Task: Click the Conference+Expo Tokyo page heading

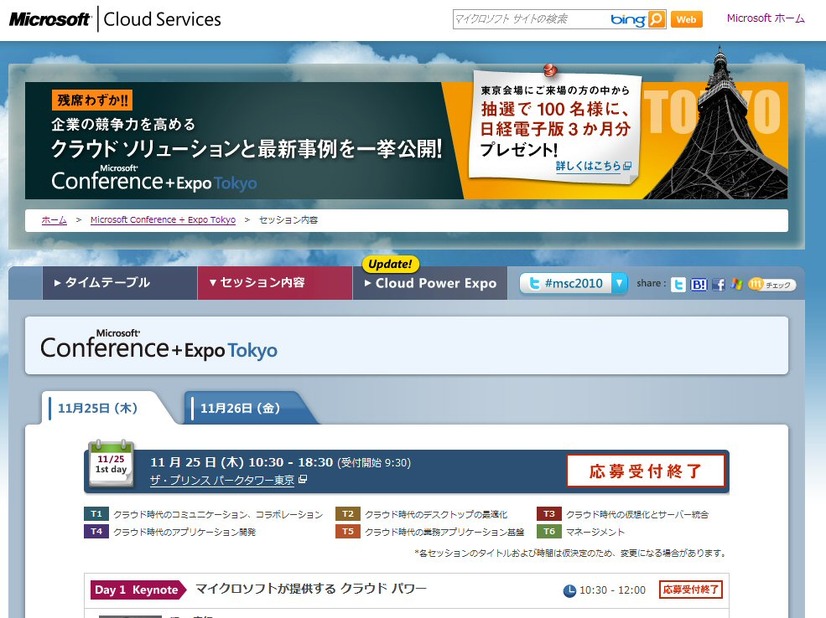Action: coord(159,346)
